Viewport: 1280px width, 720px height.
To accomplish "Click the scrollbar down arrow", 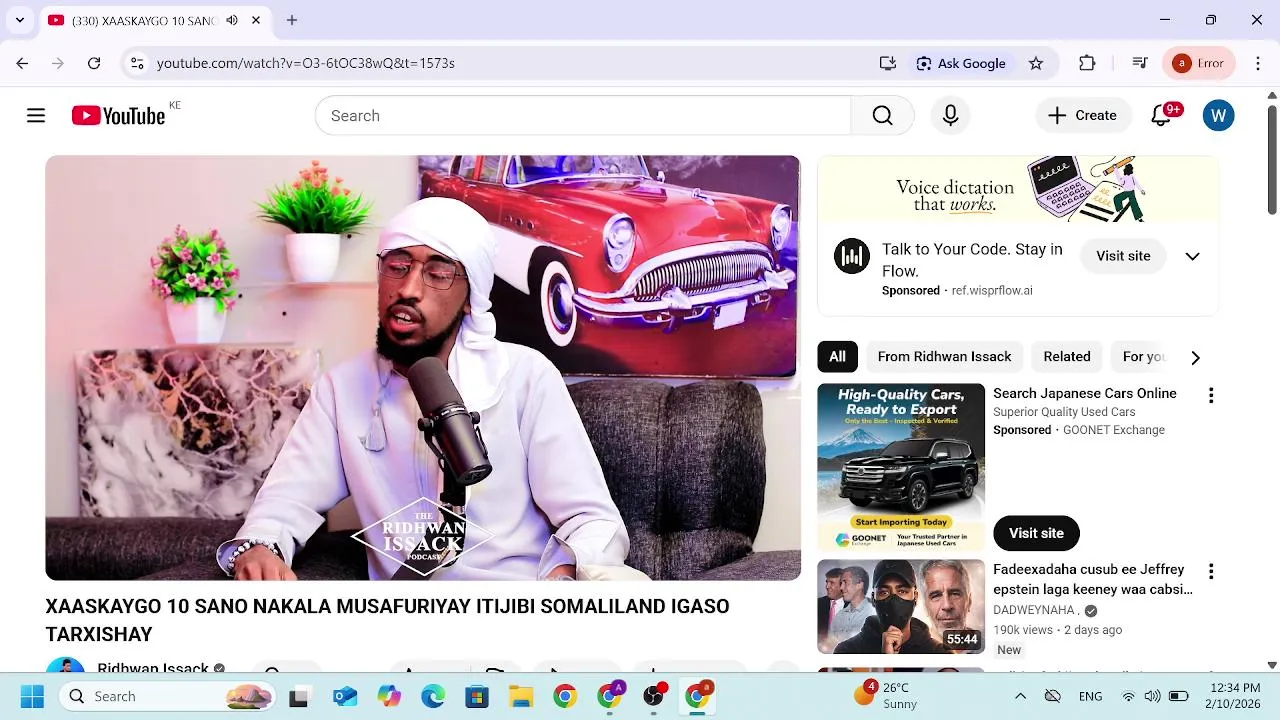I will [1272, 665].
